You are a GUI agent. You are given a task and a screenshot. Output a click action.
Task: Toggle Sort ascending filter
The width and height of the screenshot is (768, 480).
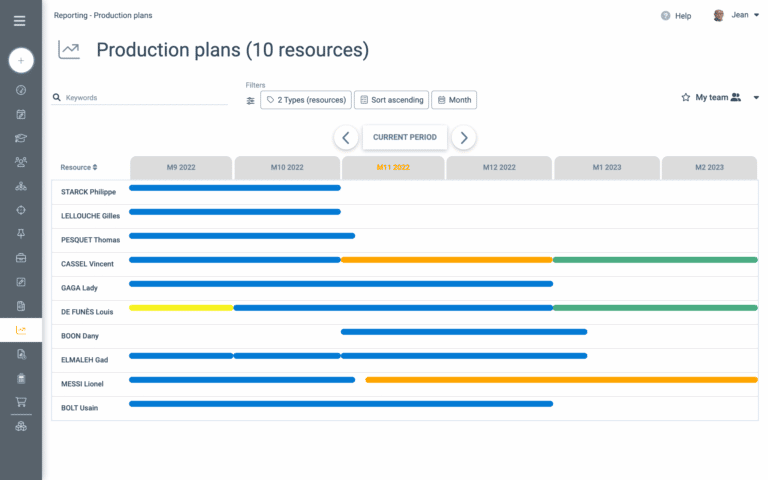[391, 100]
